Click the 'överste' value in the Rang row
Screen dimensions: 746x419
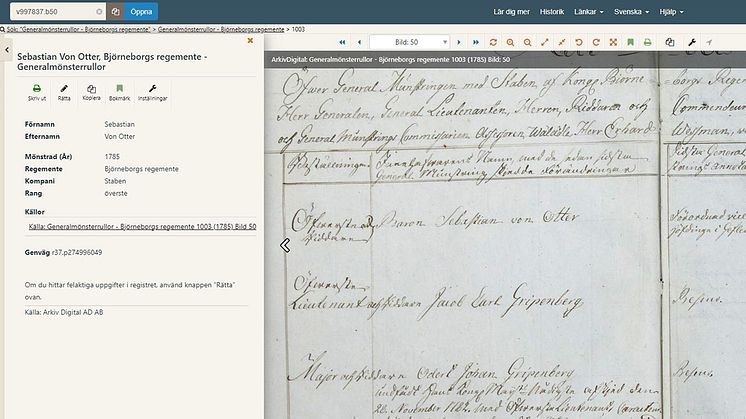tap(116, 194)
